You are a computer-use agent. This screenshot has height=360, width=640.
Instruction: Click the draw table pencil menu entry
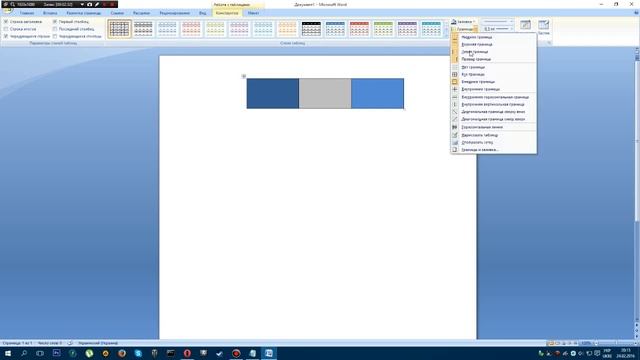[x=493, y=135]
